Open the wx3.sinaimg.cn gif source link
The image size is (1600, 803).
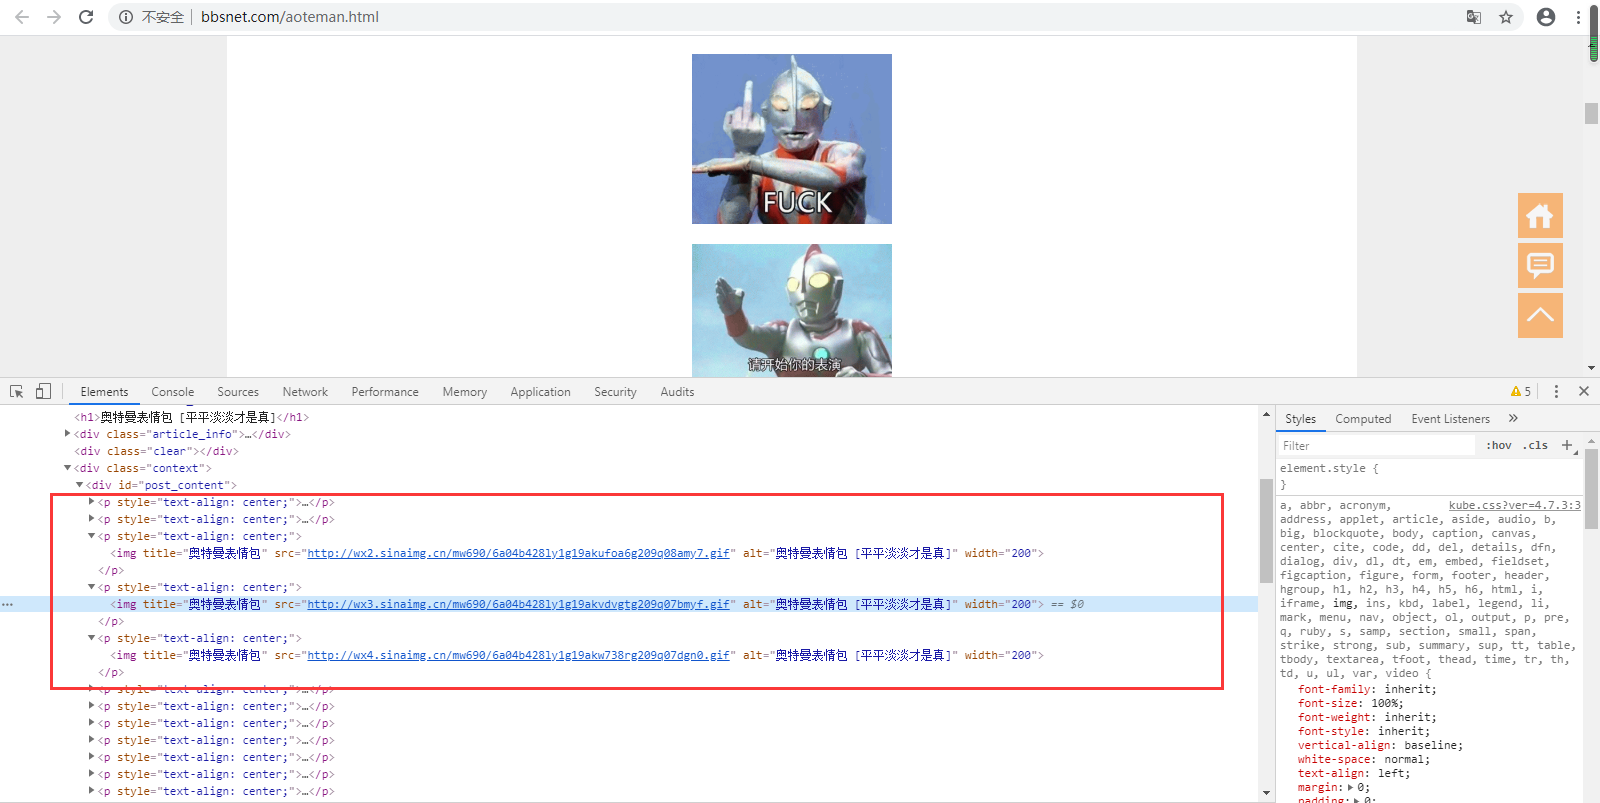click(518, 604)
